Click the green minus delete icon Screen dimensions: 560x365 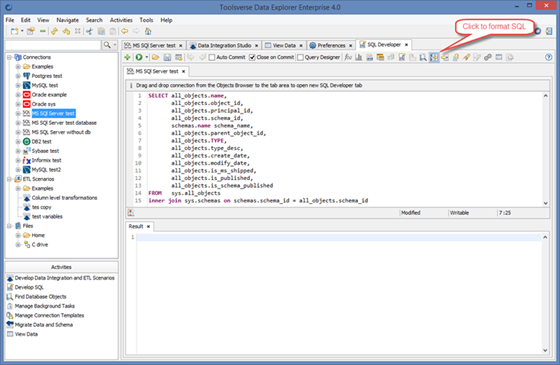pos(42,31)
